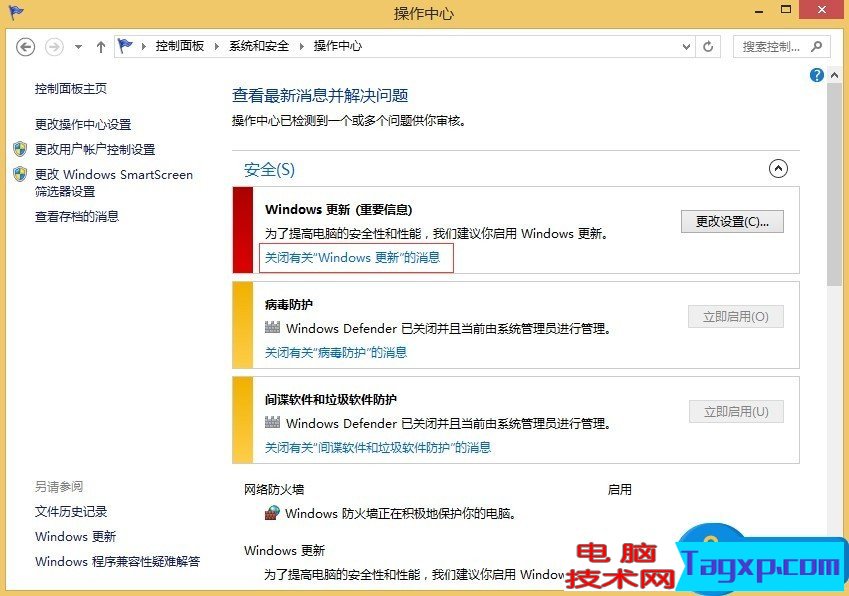Open 控制面板主页 link
Screen dimensions: 849x596
tap(71, 88)
